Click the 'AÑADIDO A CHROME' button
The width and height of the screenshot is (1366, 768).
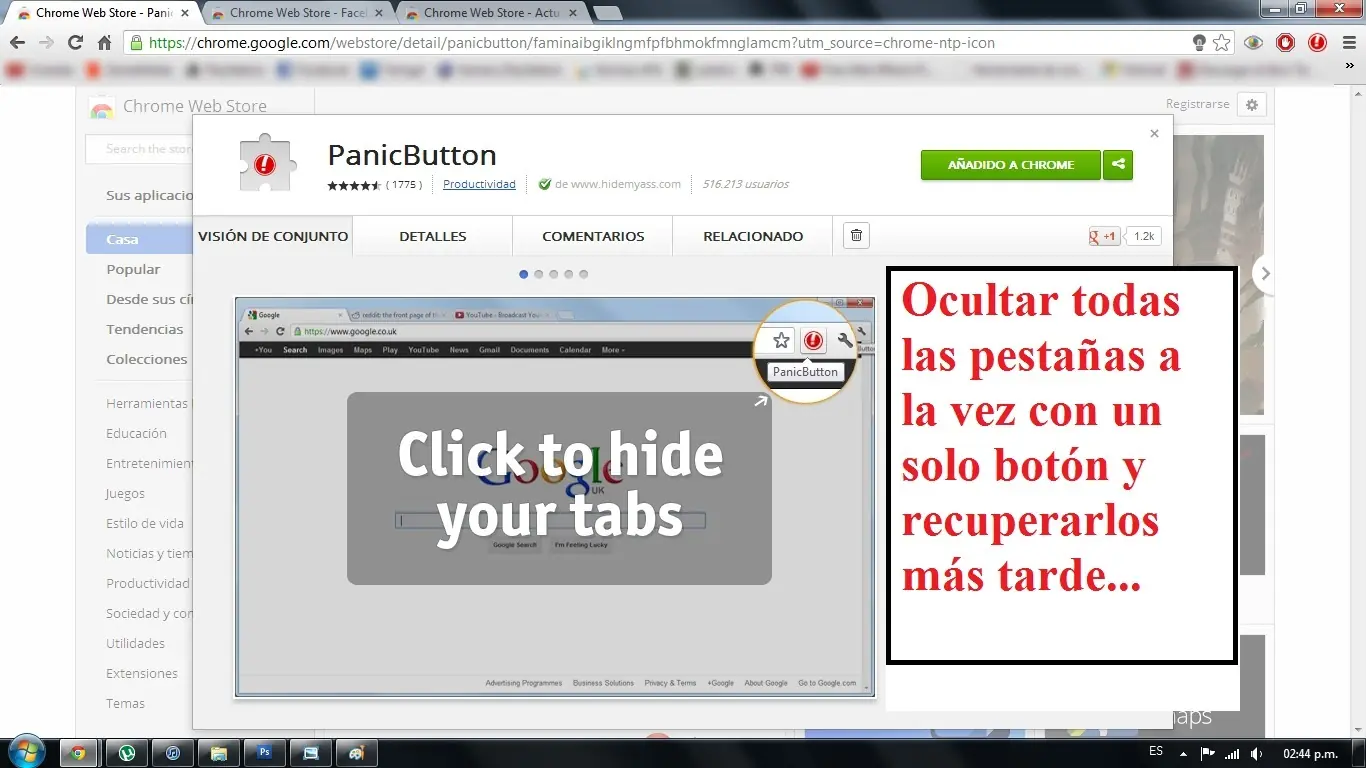pos(1010,165)
